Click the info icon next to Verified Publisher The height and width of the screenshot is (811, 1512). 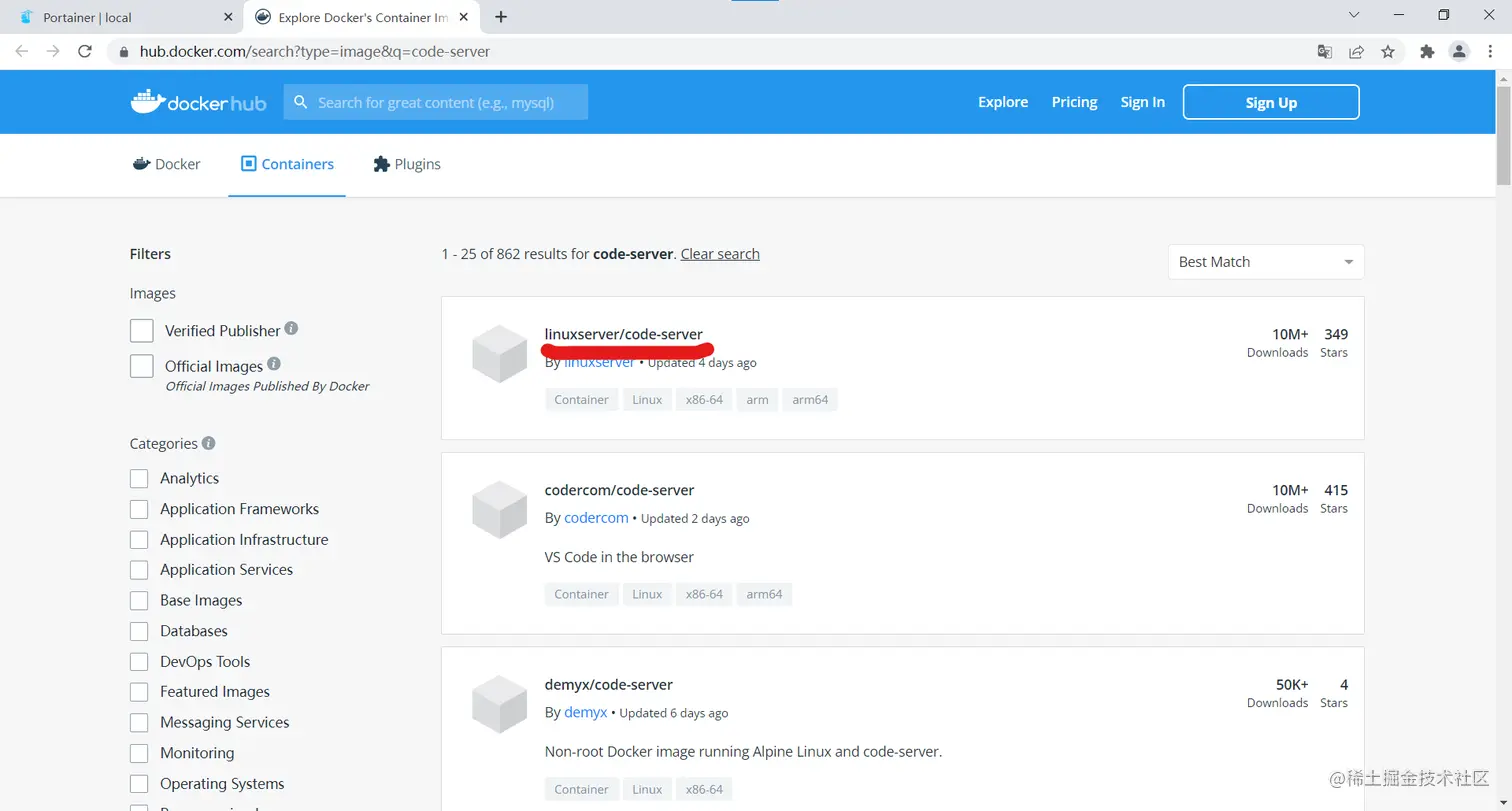coord(291,328)
